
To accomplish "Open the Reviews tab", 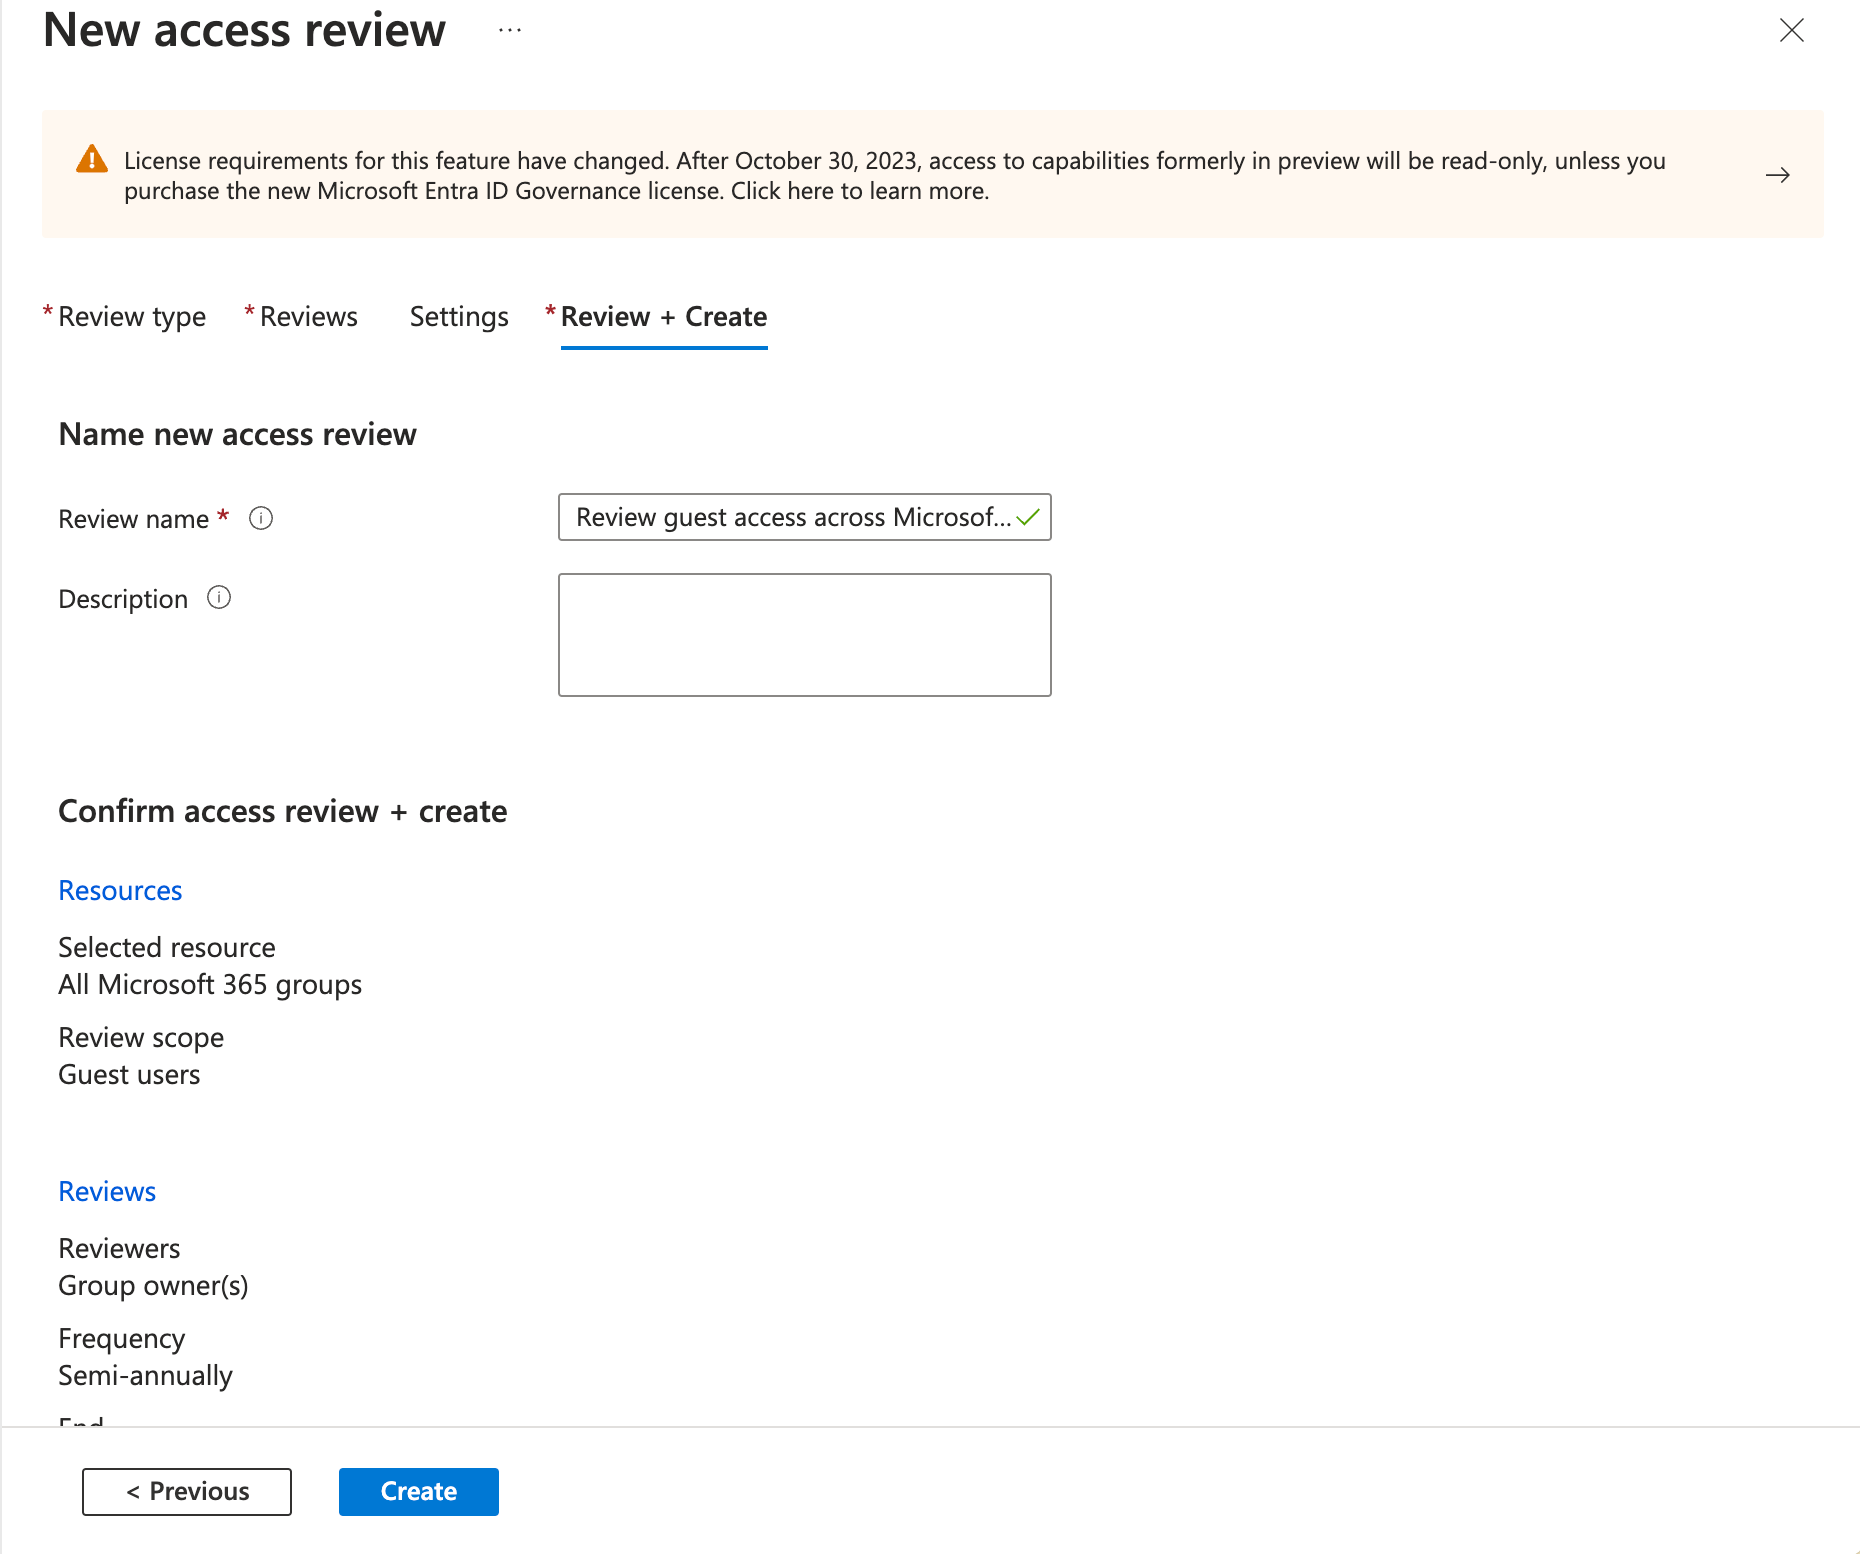I will (308, 317).
